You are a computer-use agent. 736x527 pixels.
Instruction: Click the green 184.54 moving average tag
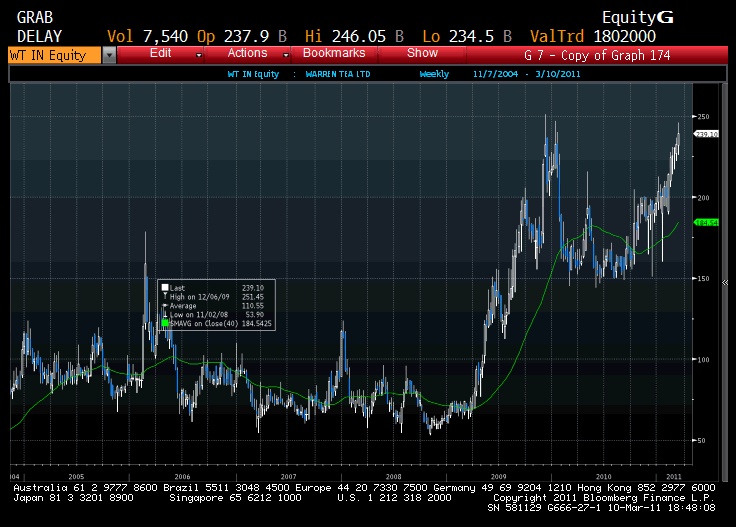click(706, 222)
